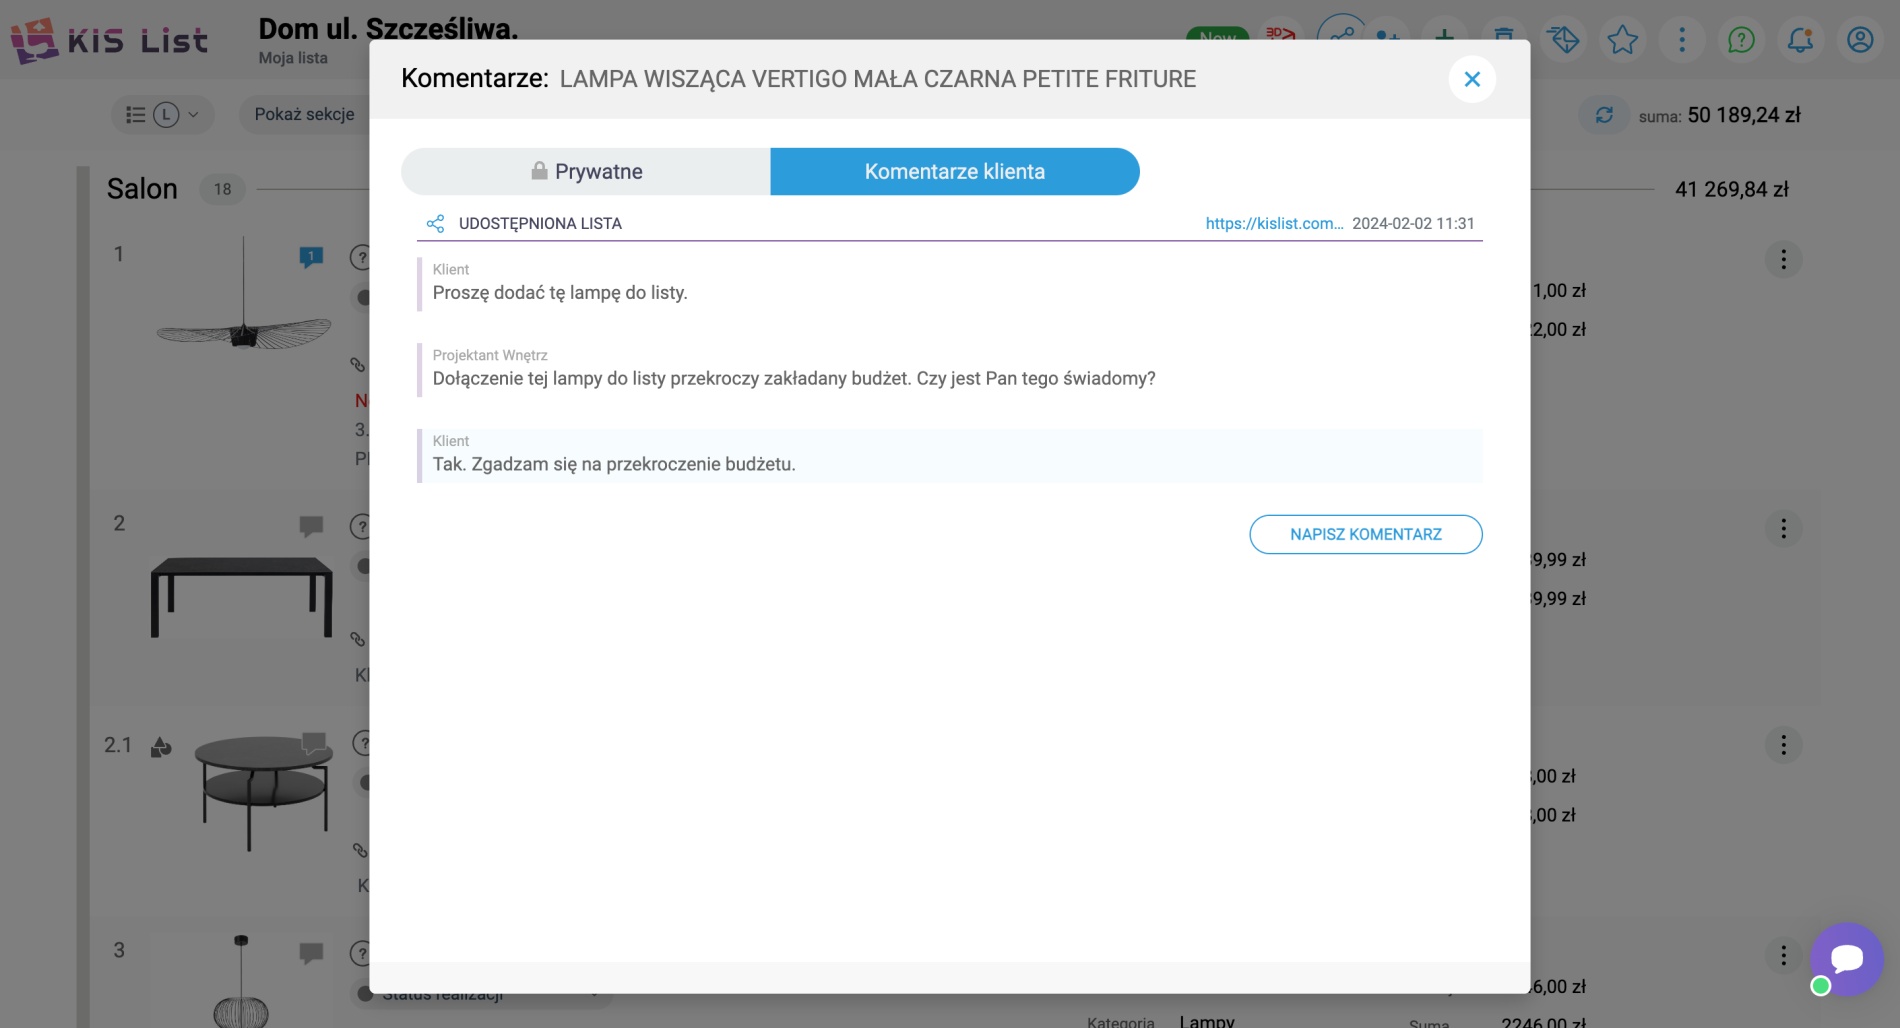This screenshot has width=1900, height=1028.
Task: Open the blue comment icon on item 1
Action: (311, 257)
